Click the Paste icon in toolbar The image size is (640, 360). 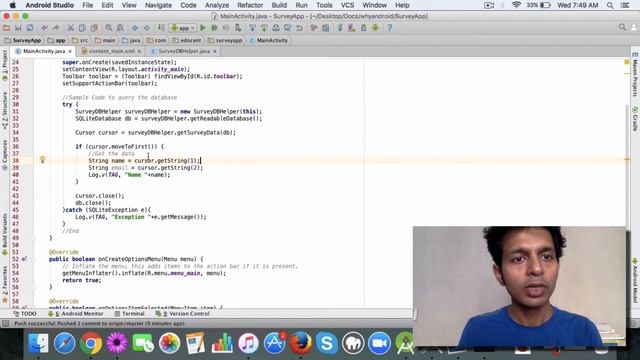pyautogui.click(x=94, y=28)
